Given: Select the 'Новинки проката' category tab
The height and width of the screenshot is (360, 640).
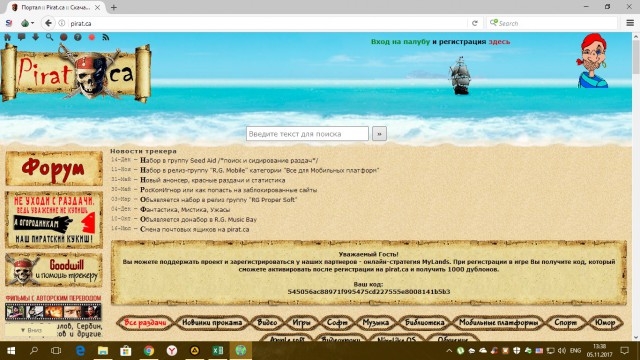Looking at the screenshot, I should coord(212,322).
